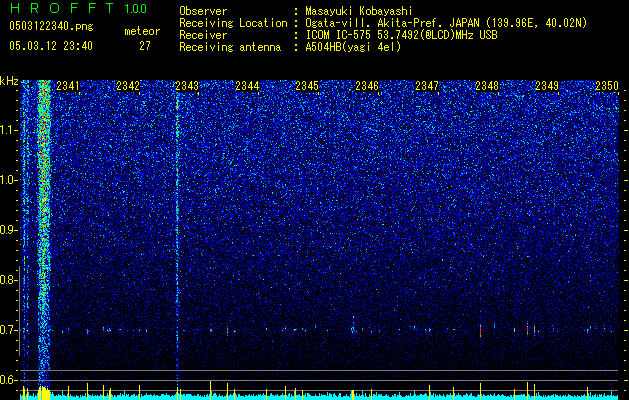Select the Ogata-vill. Akita-Pref. JAPAN location text
The height and width of the screenshot is (400, 629).
[446, 23]
